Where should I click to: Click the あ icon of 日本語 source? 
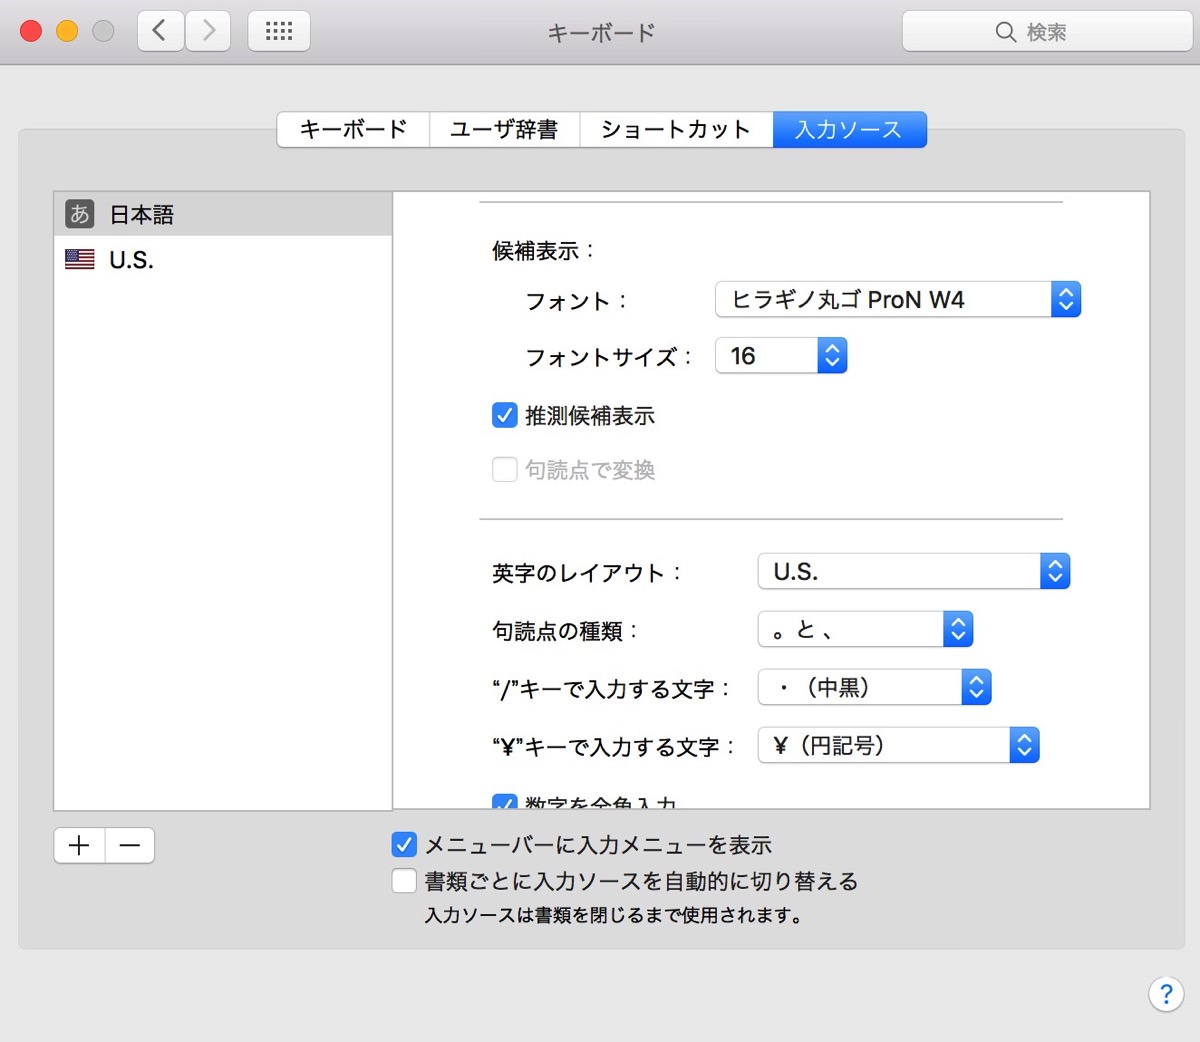79,213
